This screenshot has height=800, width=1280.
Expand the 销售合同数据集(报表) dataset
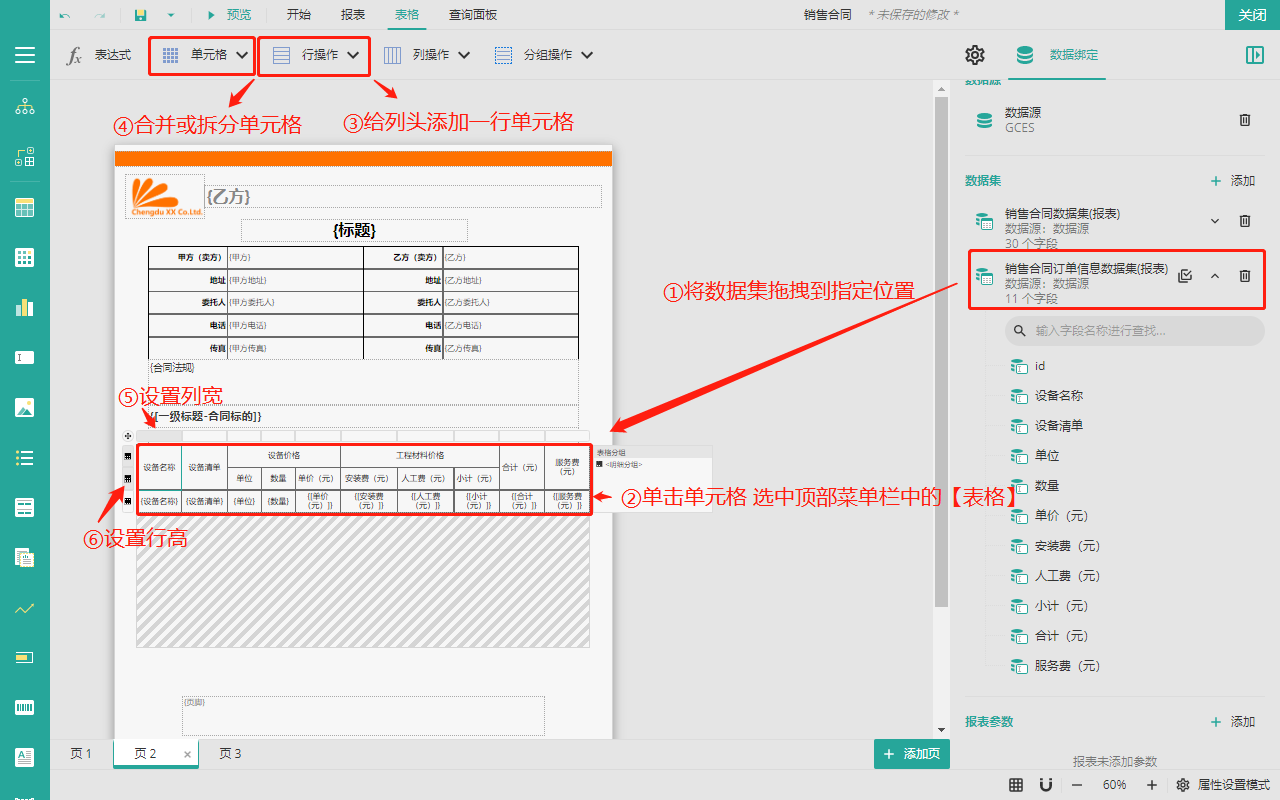tap(1215, 221)
